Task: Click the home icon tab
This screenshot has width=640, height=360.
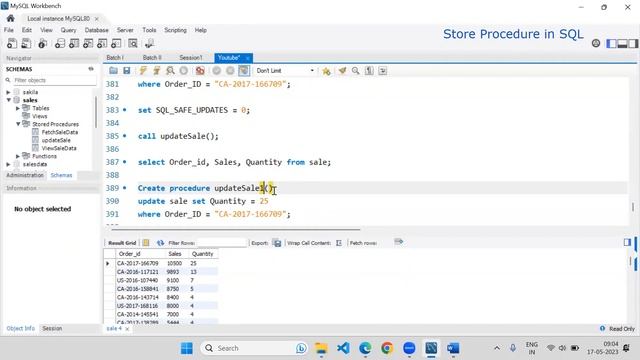Action: coord(11,18)
